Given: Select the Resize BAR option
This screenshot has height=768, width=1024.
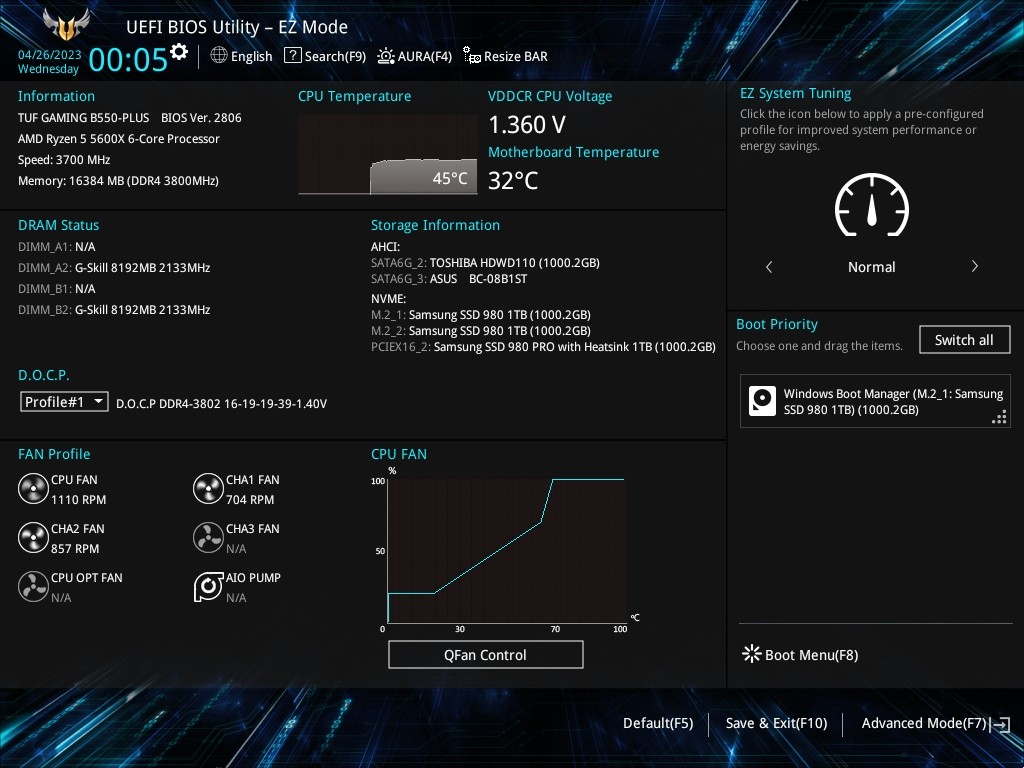Looking at the screenshot, I should tap(515, 56).
